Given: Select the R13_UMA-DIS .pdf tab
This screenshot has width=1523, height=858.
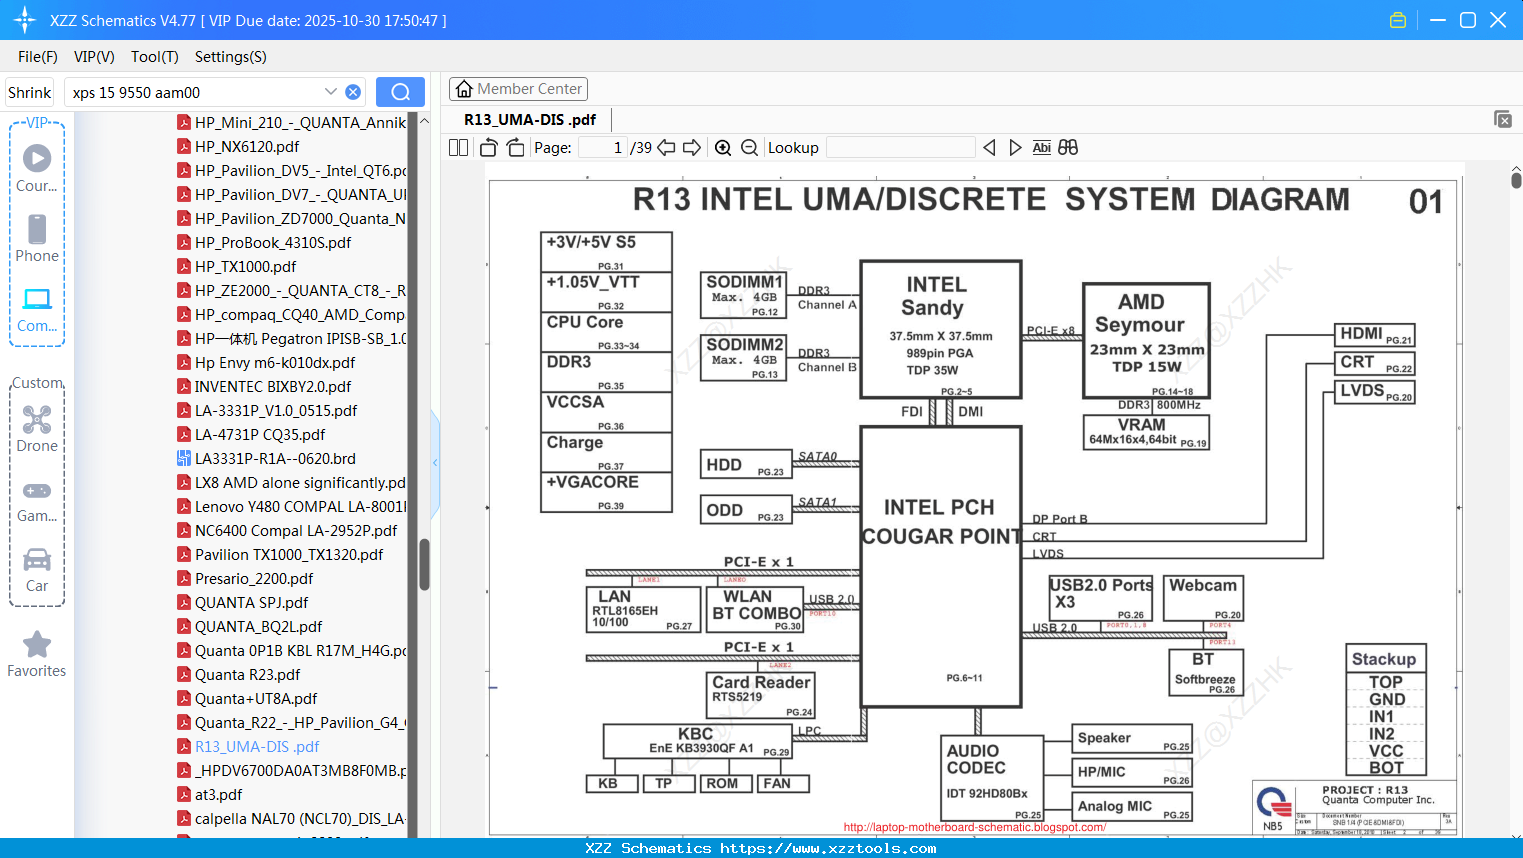Looking at the screenshot, I should click(x=530, y=119).
